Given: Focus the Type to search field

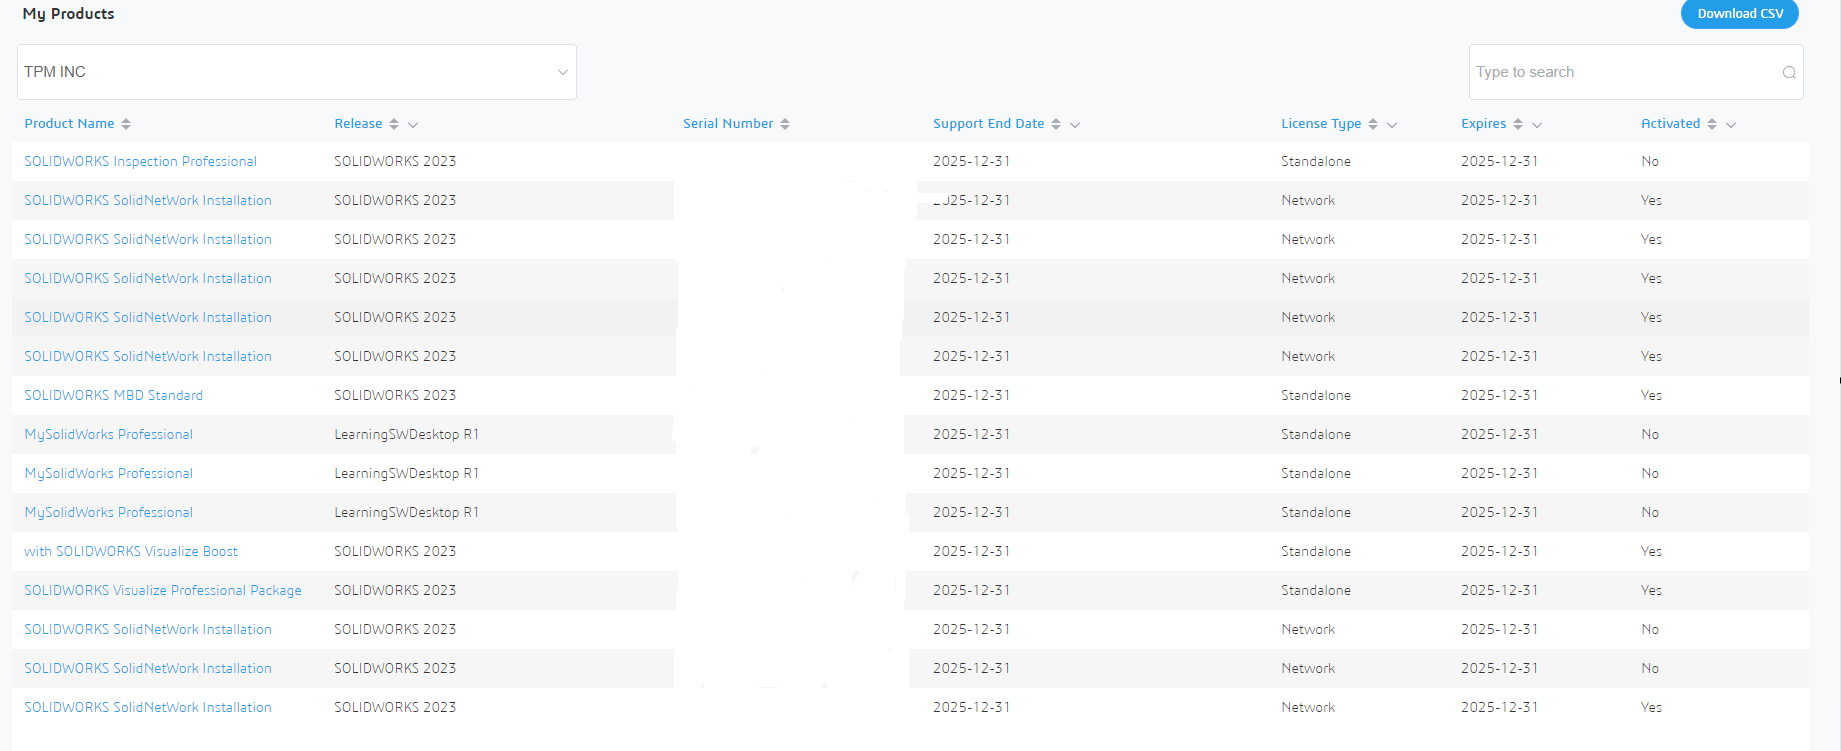Looking at the screenshot, I should click(1620, 72).
